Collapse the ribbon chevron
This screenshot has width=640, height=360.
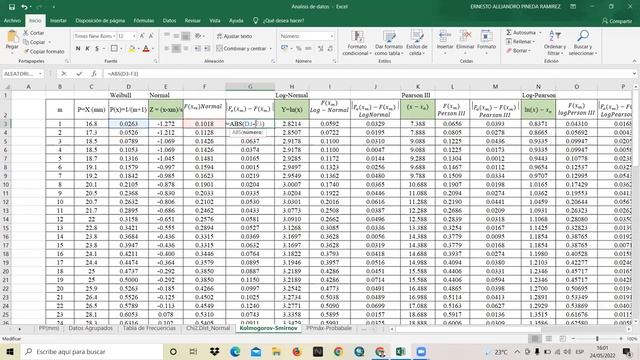[634, 61]
